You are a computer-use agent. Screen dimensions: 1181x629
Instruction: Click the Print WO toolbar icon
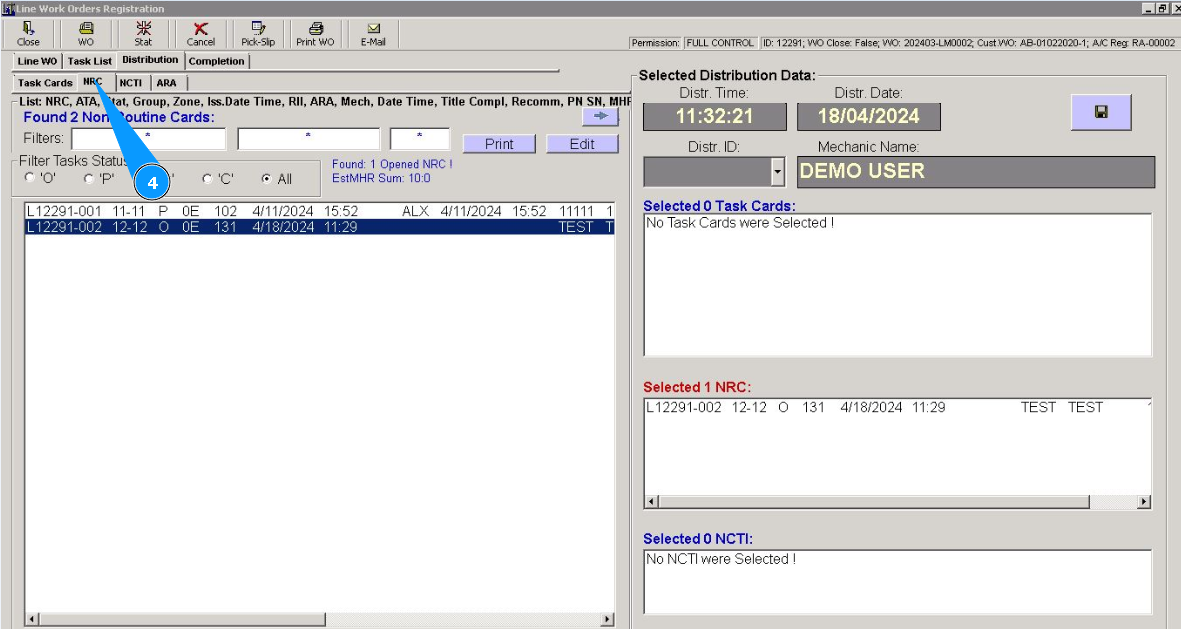coord(315,34)
